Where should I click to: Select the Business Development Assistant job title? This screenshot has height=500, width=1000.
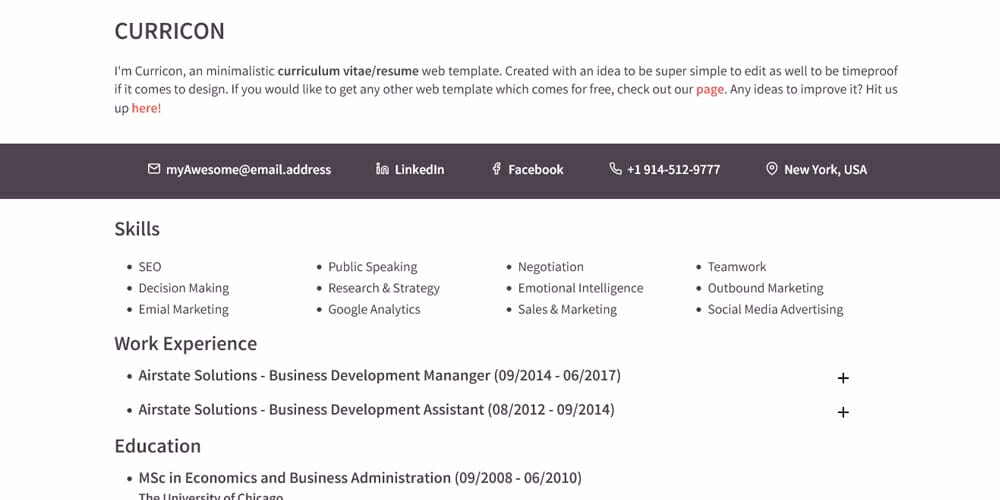click(376, 409)
